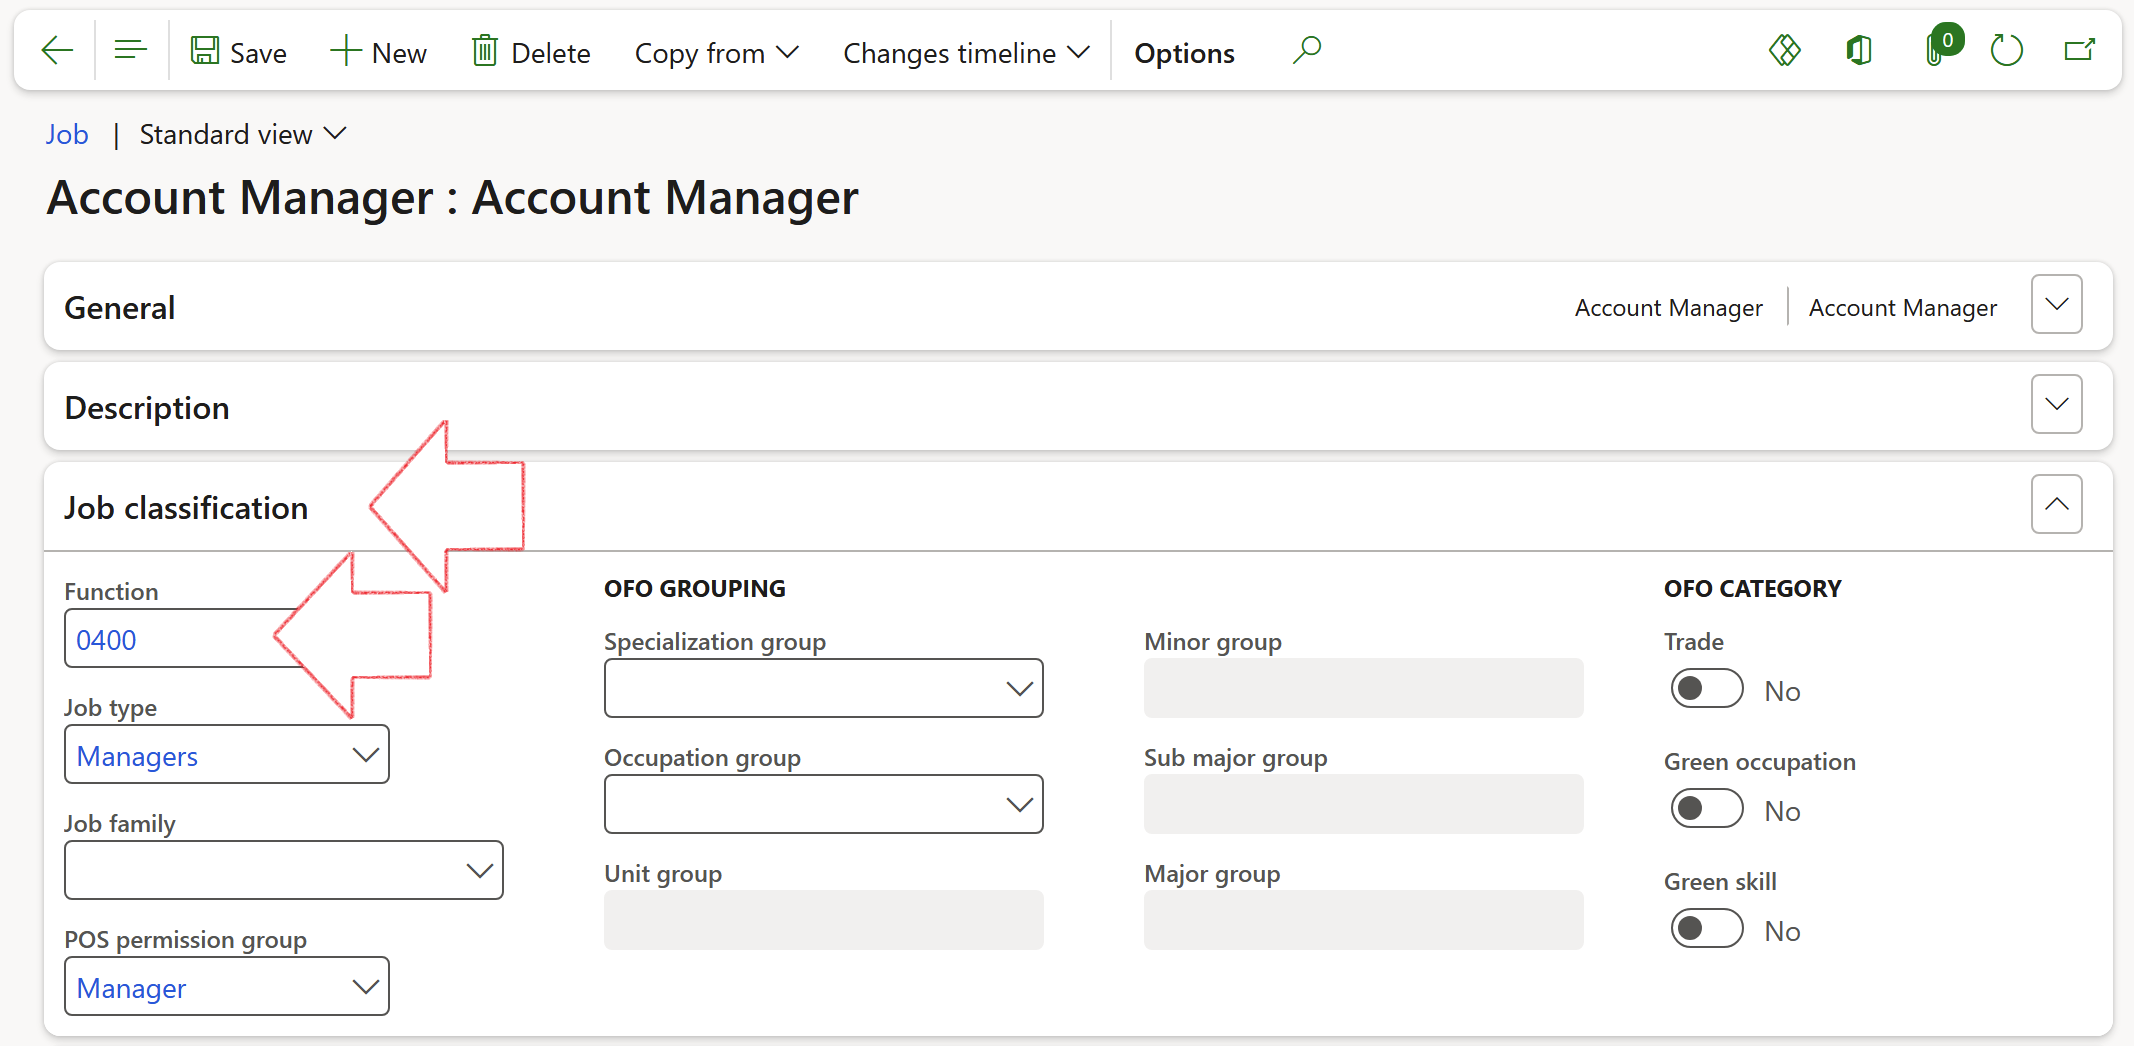Open the Office integration icon
The height and width of the screenshot is (1046, 2134).
pos(1859,50)
